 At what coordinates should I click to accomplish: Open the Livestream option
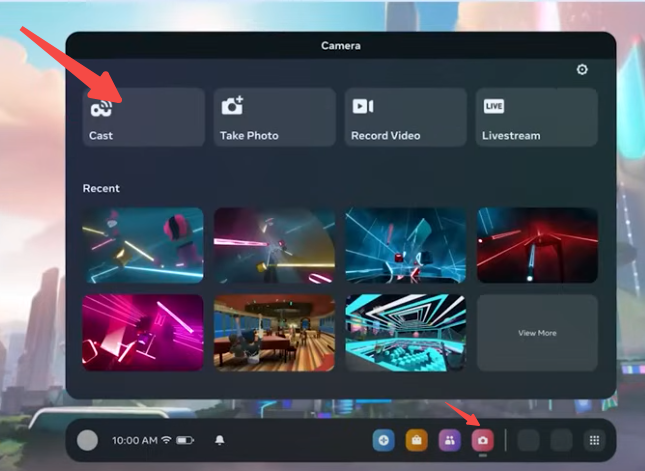536,117
